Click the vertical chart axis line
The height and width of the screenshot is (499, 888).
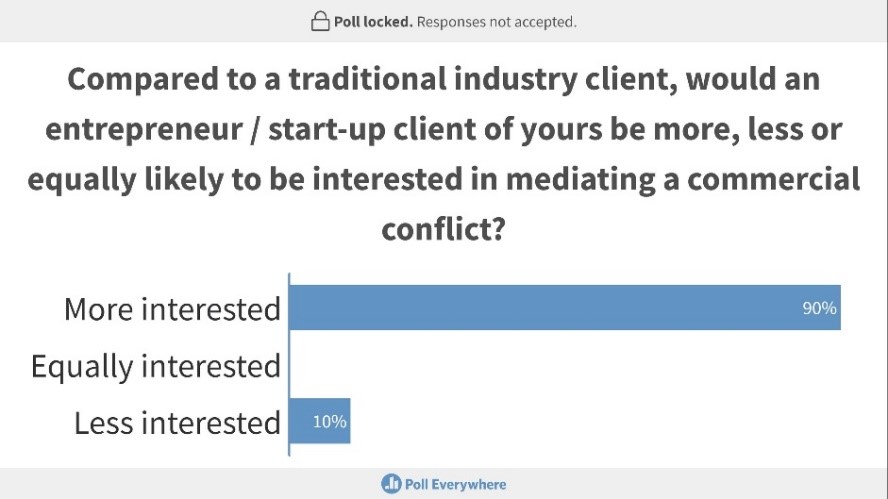pos(289,364)
